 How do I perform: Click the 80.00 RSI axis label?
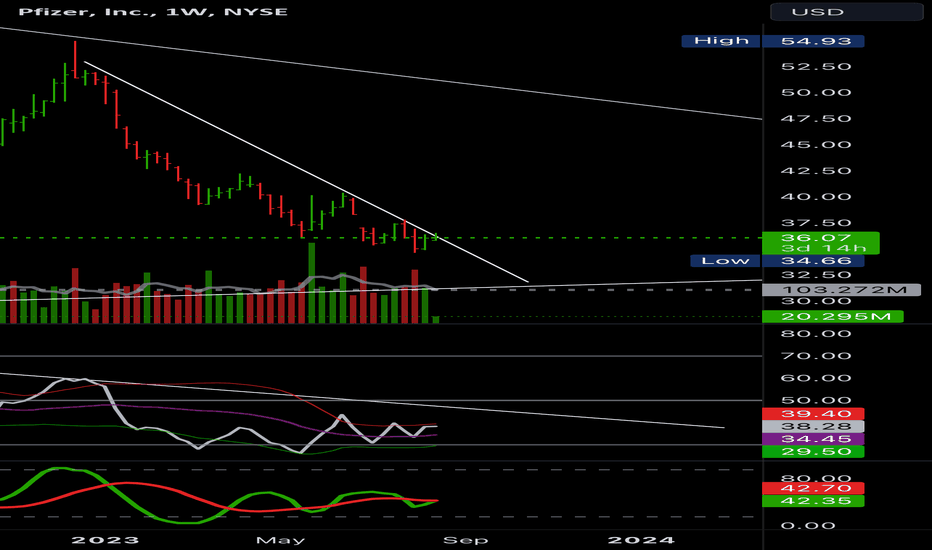click(x=816, y=334)
